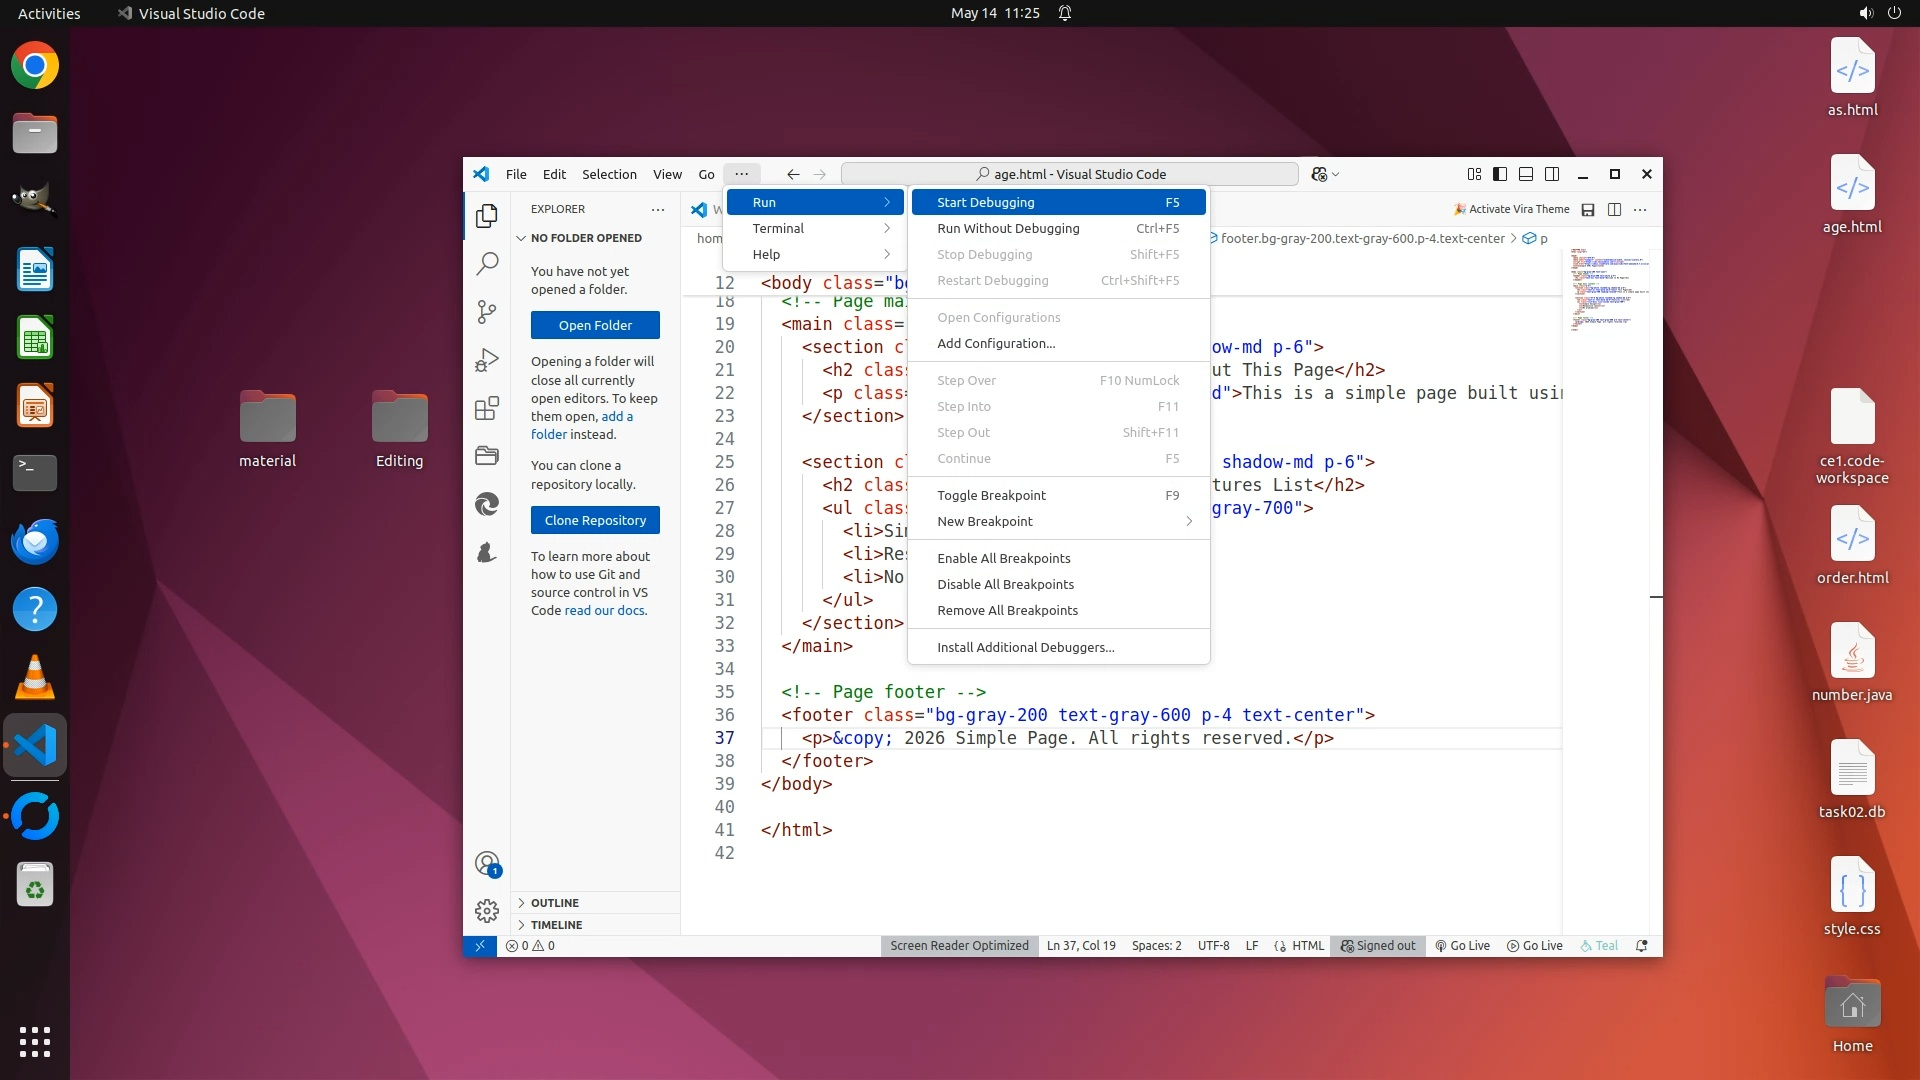Open the Source Control view icon
1920x1080 pixels.
(487, 312)
